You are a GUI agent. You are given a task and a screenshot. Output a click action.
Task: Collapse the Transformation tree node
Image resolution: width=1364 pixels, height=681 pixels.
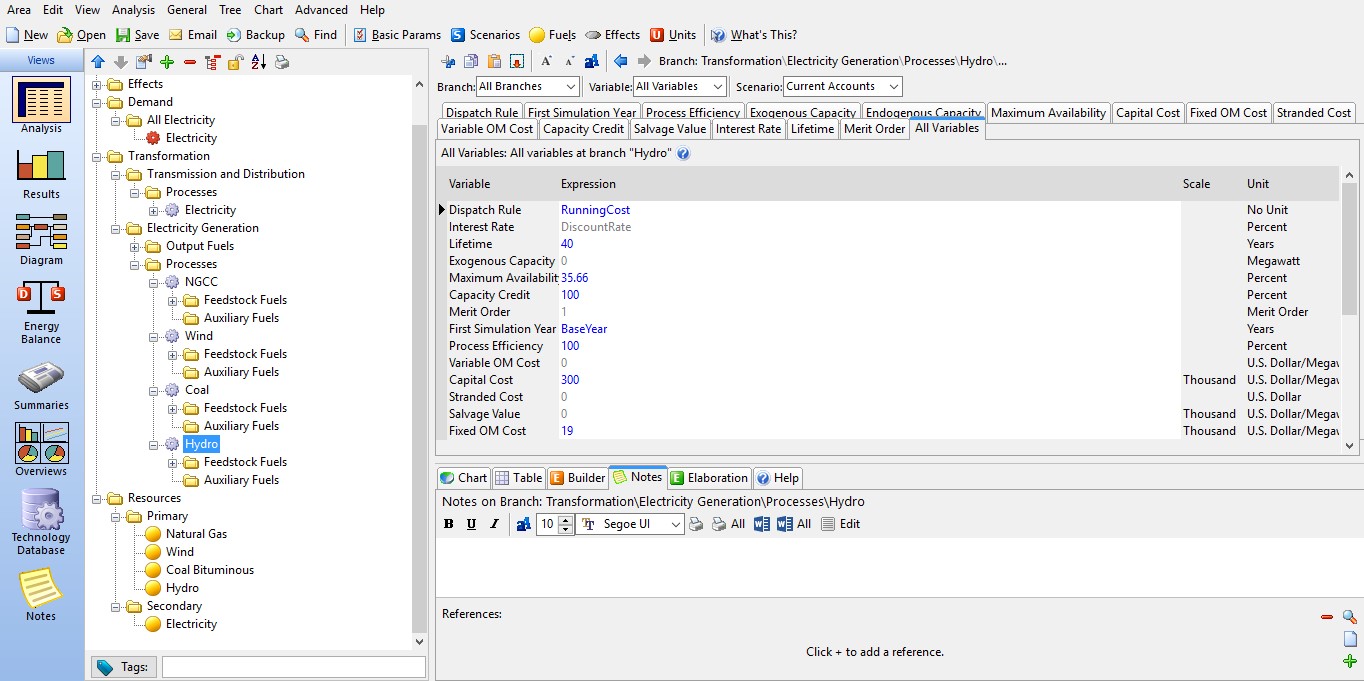point(97,156)
